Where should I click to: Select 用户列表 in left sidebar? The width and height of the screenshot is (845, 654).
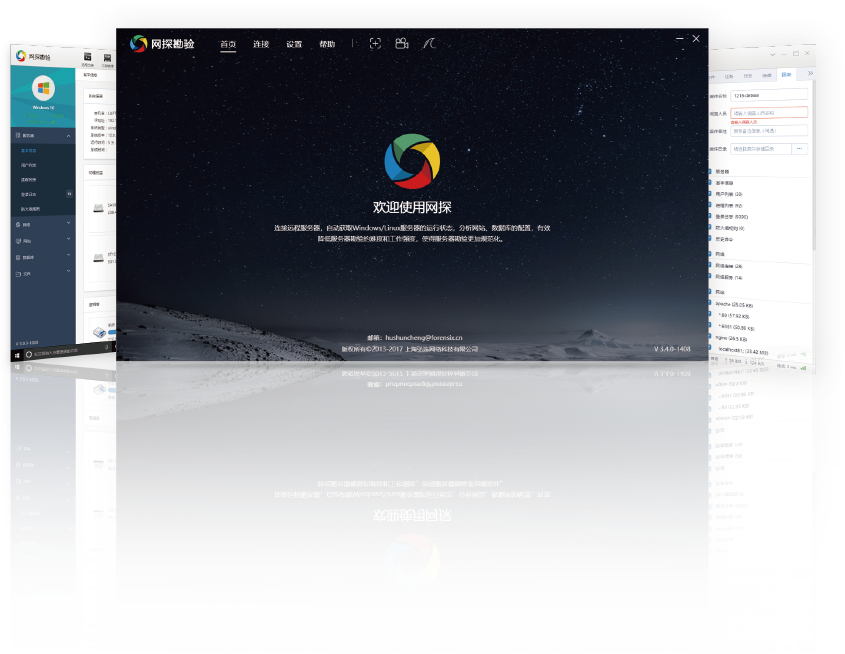tap(29, 165)
